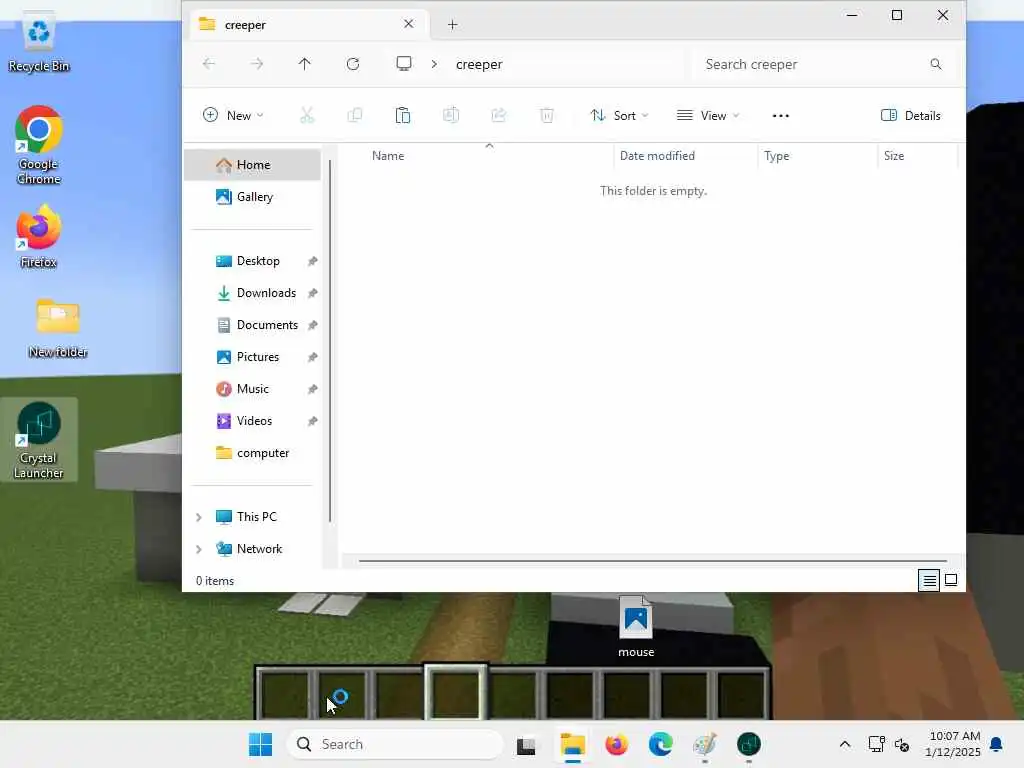Expand This PC in navigation pane

click(199, 517)
